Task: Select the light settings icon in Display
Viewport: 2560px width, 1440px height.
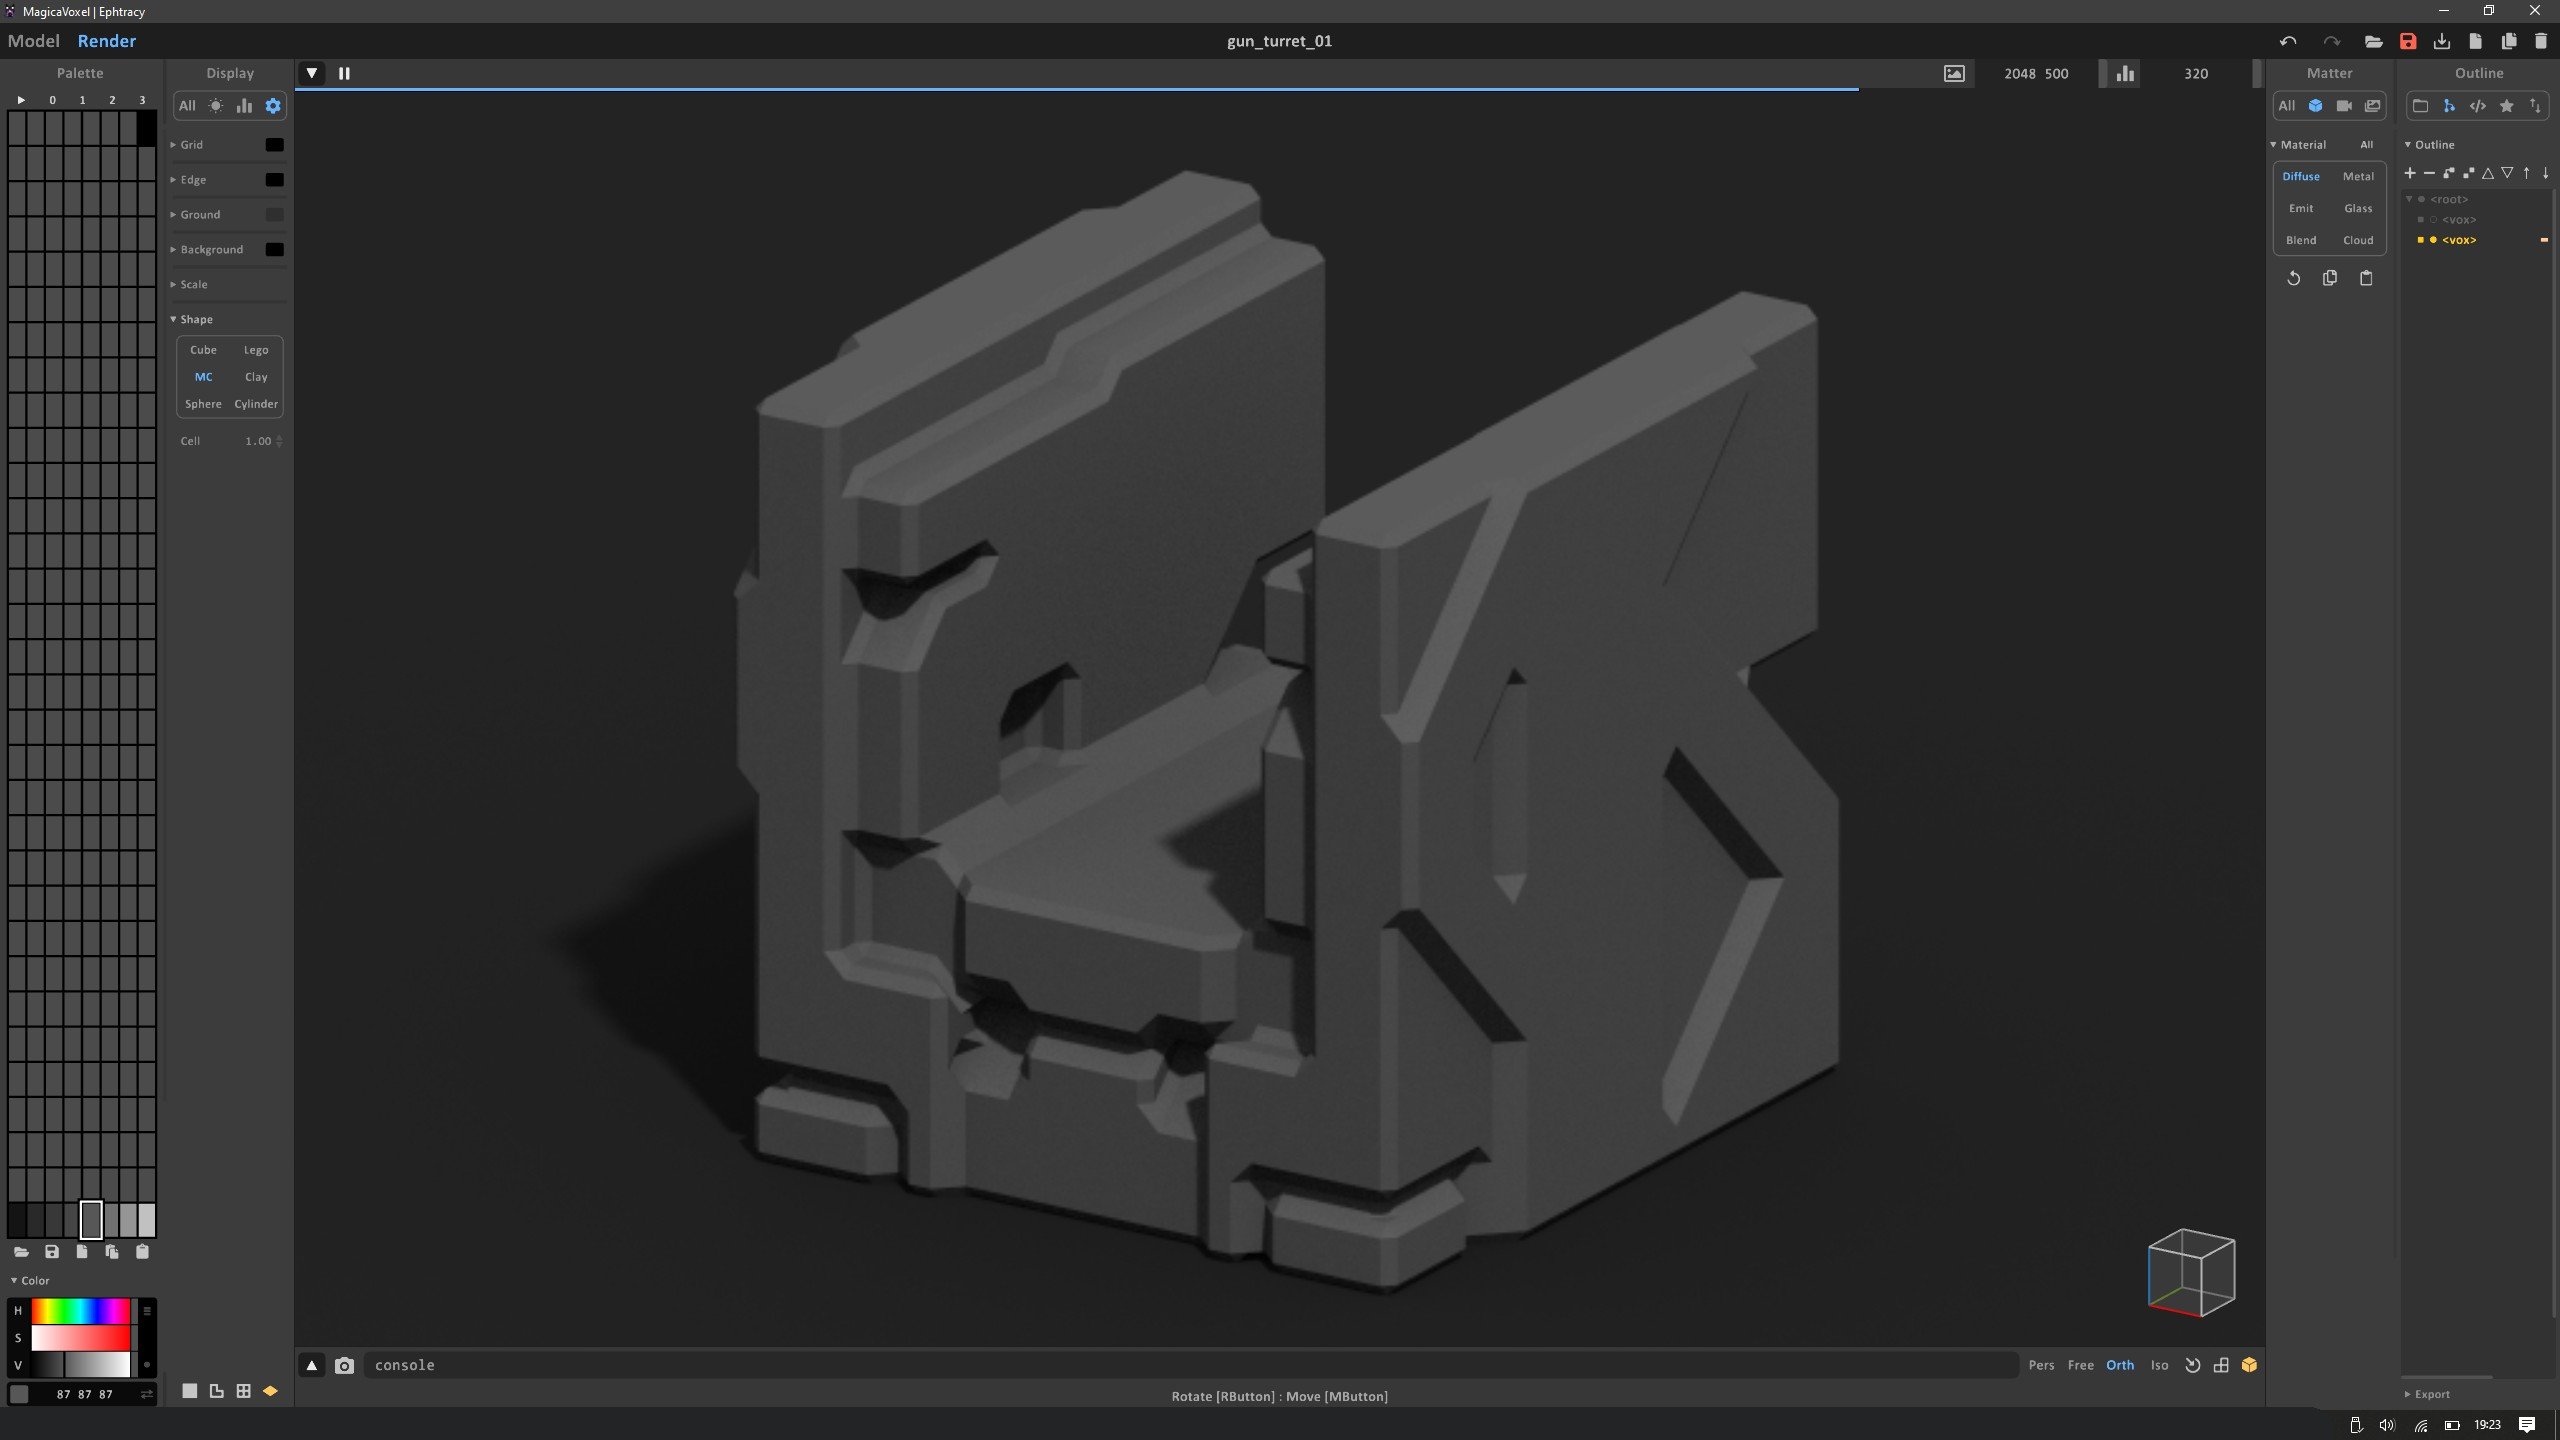Action: point(216,106)
